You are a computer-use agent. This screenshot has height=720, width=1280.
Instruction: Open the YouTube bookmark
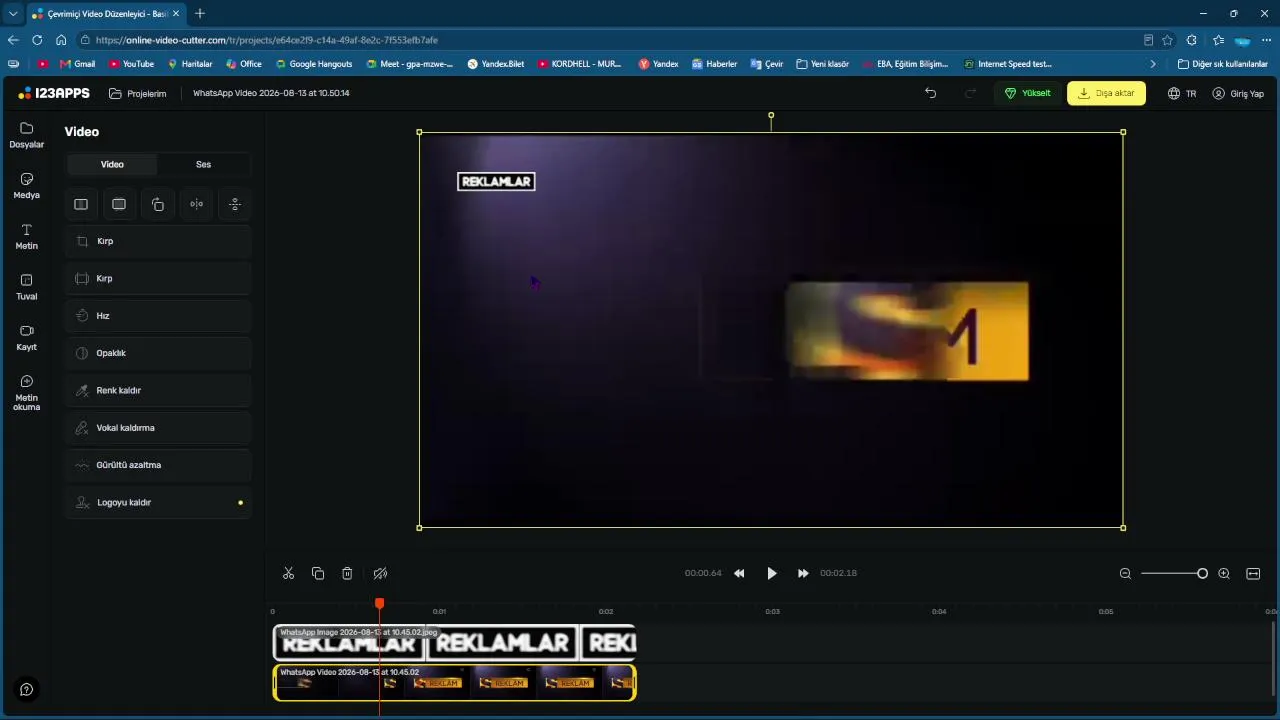click(131, 64)
